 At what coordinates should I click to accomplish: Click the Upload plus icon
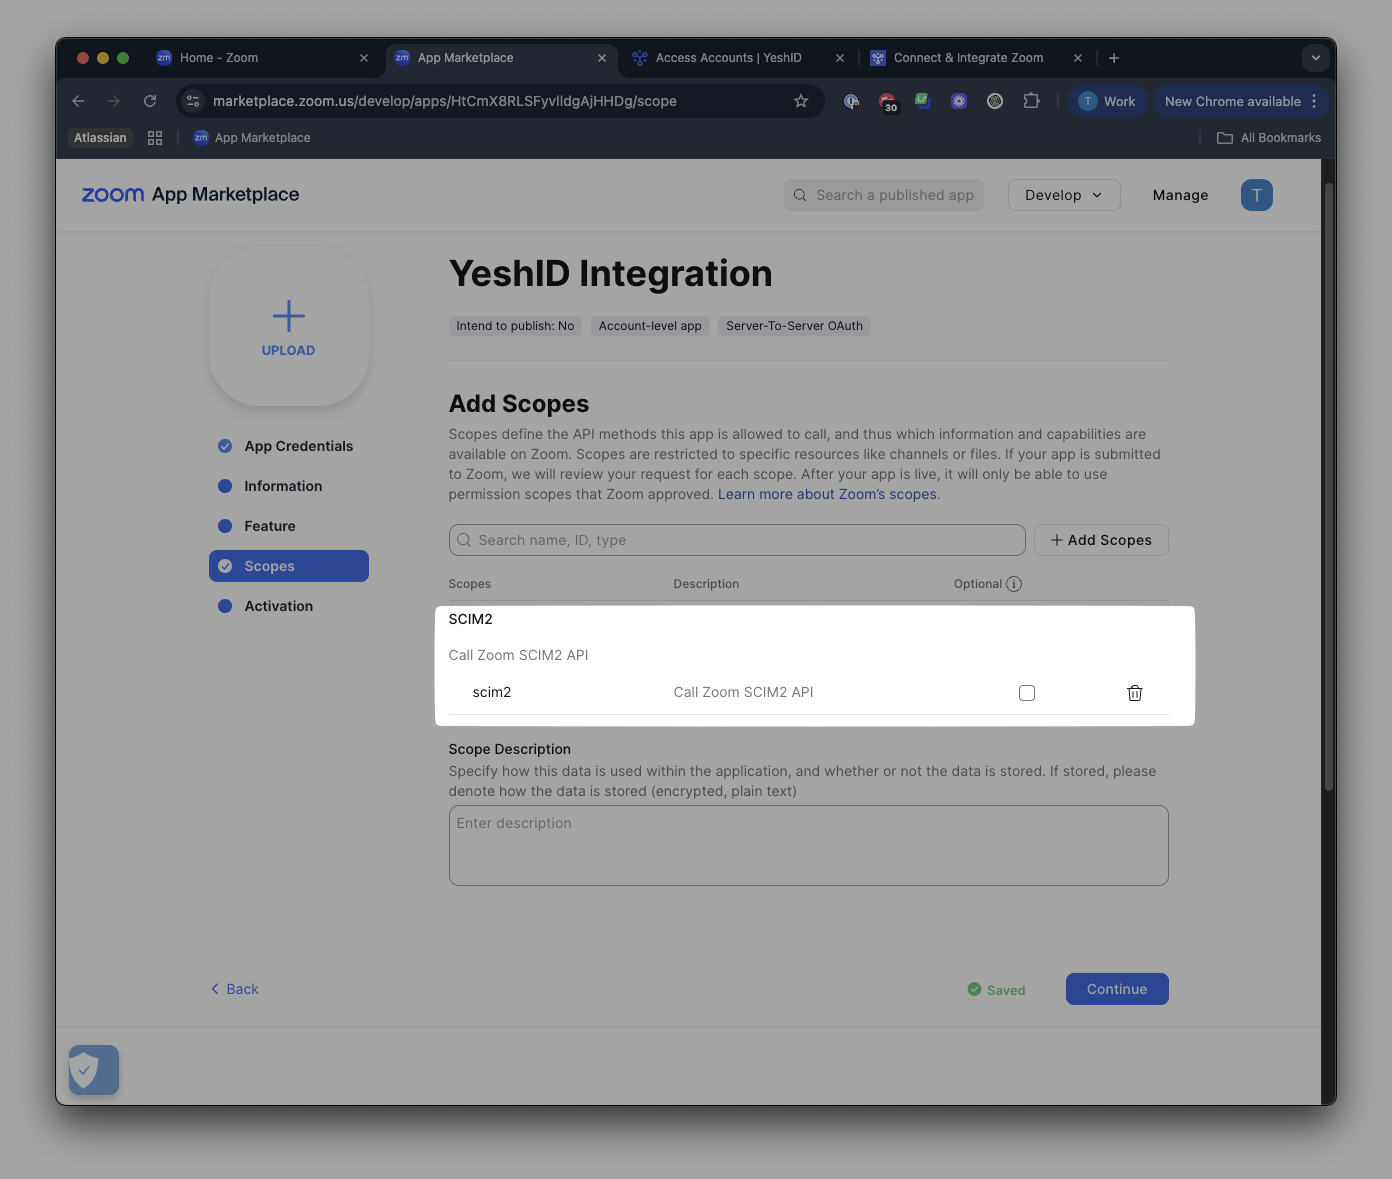pos(288,316)
